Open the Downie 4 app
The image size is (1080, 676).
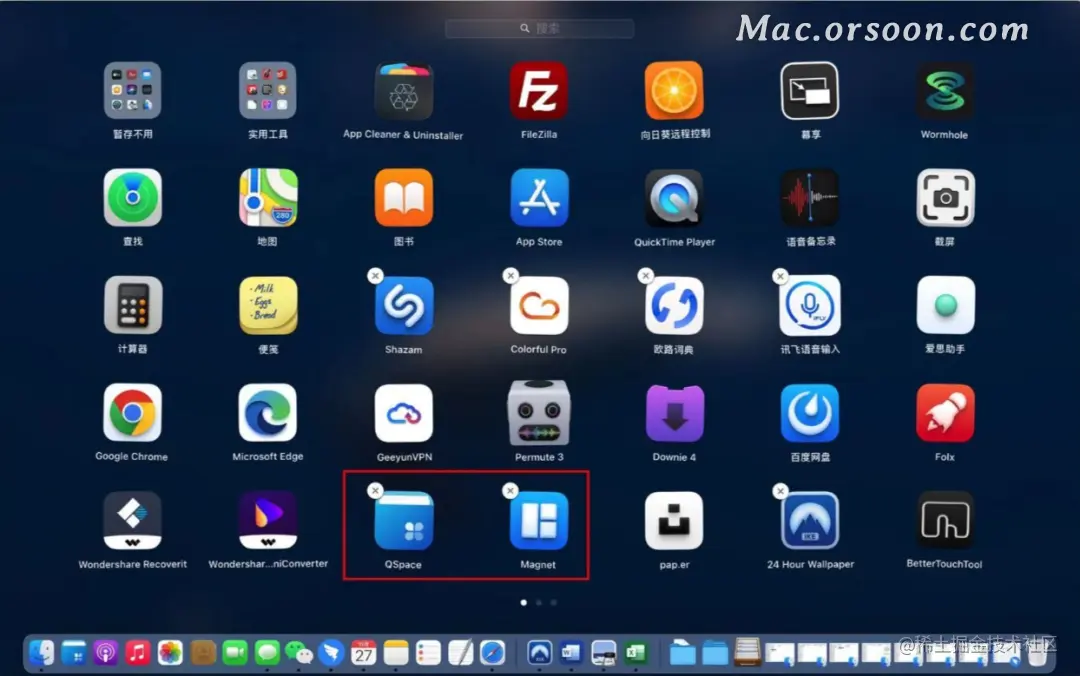tap(674, 413)
